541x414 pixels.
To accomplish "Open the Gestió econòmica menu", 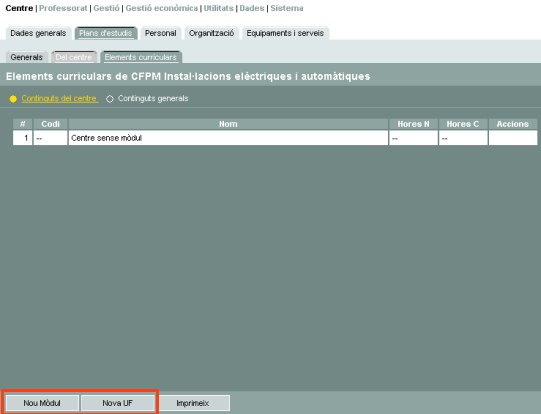I will pyautogui.click(x=161, y=8).
